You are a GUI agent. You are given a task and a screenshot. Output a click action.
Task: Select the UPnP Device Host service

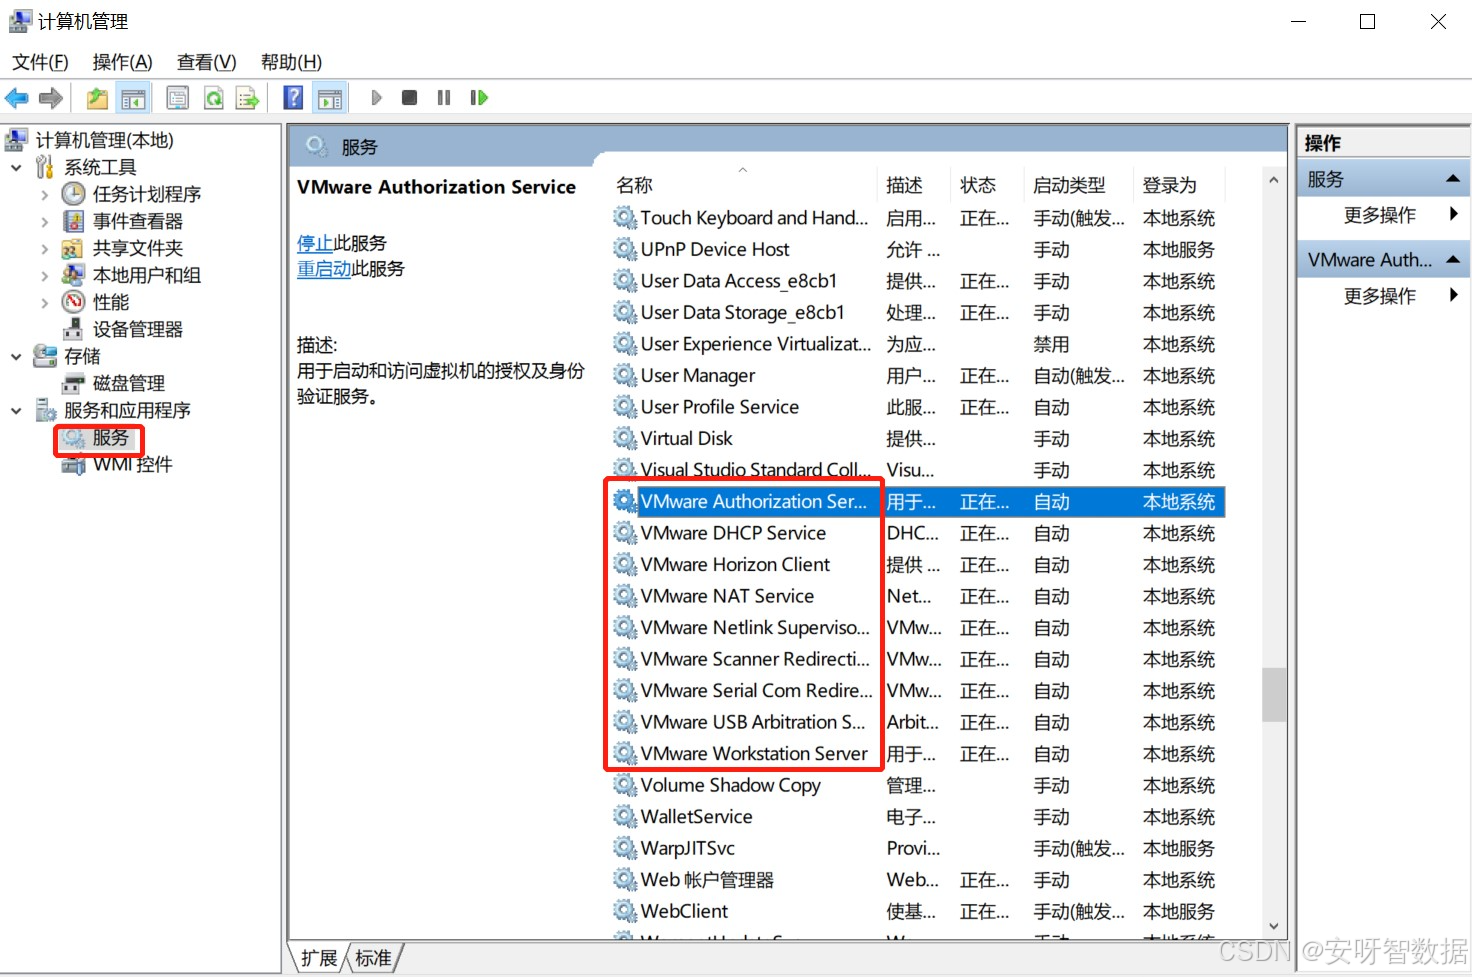pyautogui.click(x=918, y=249)
